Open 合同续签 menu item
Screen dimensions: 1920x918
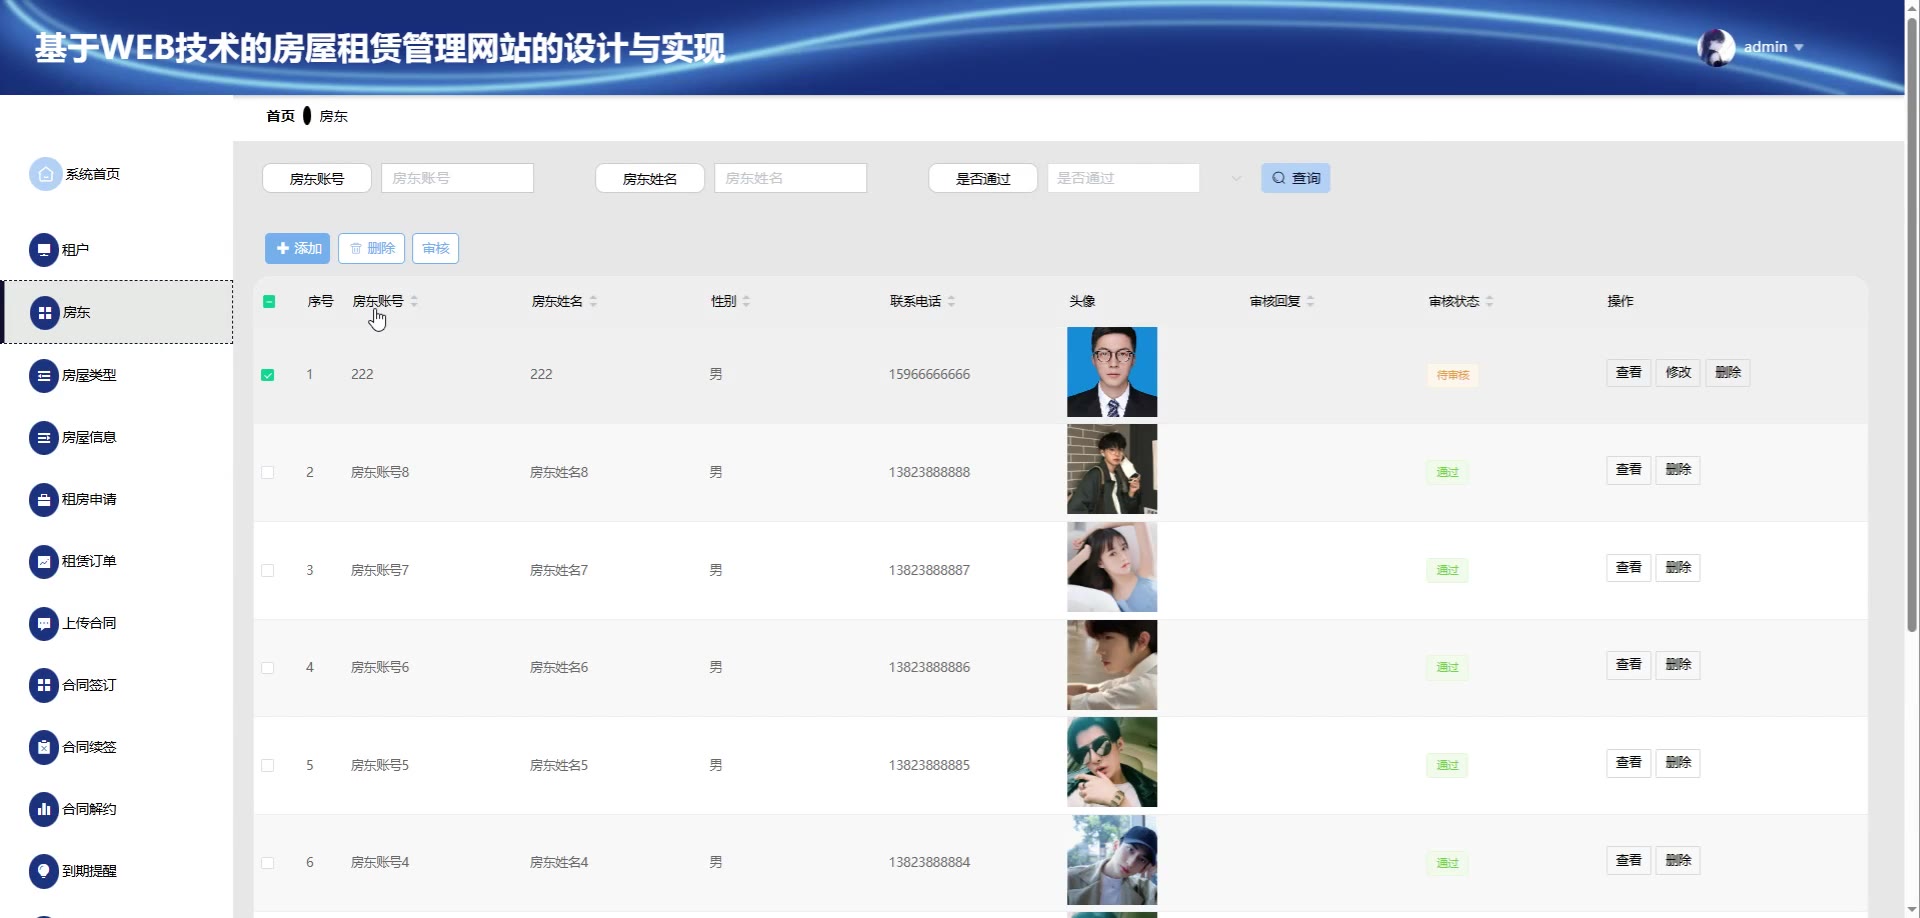89,748
